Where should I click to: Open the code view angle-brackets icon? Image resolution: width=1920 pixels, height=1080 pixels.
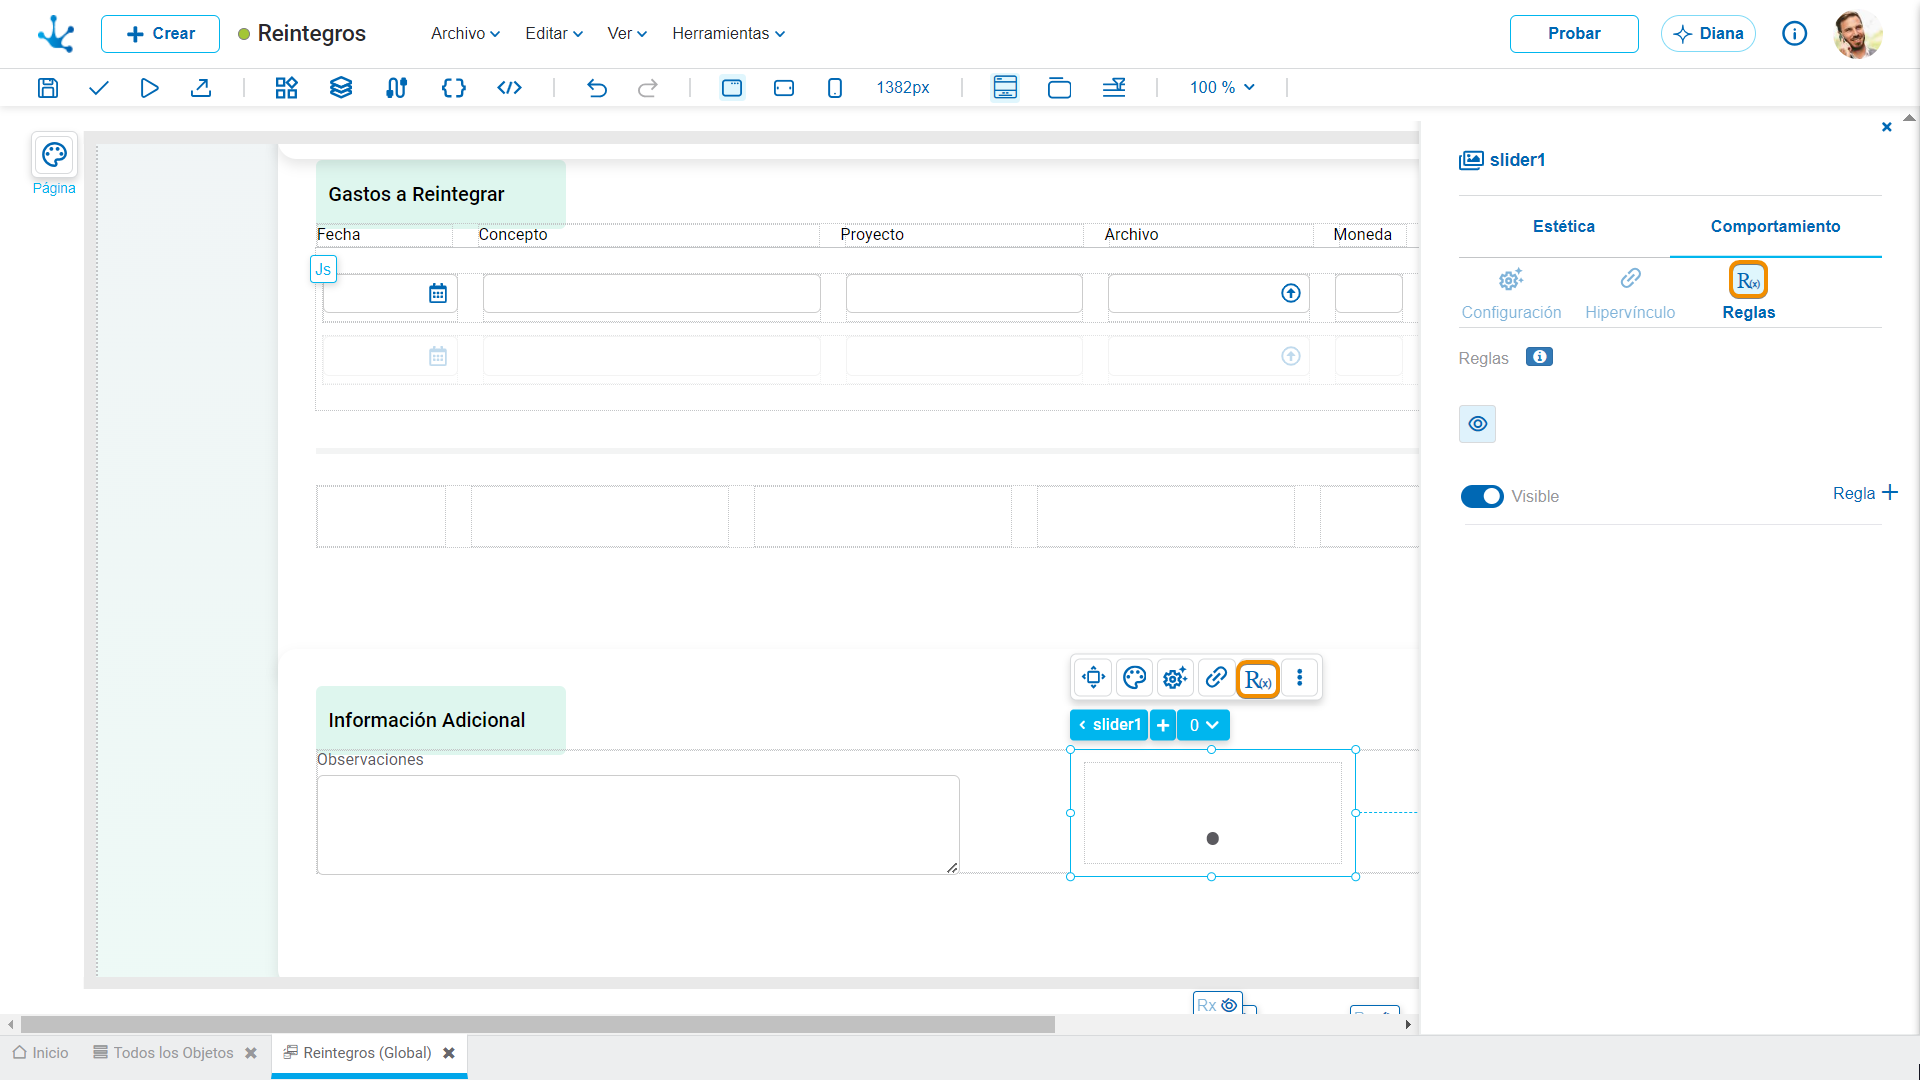click(510, 88)
